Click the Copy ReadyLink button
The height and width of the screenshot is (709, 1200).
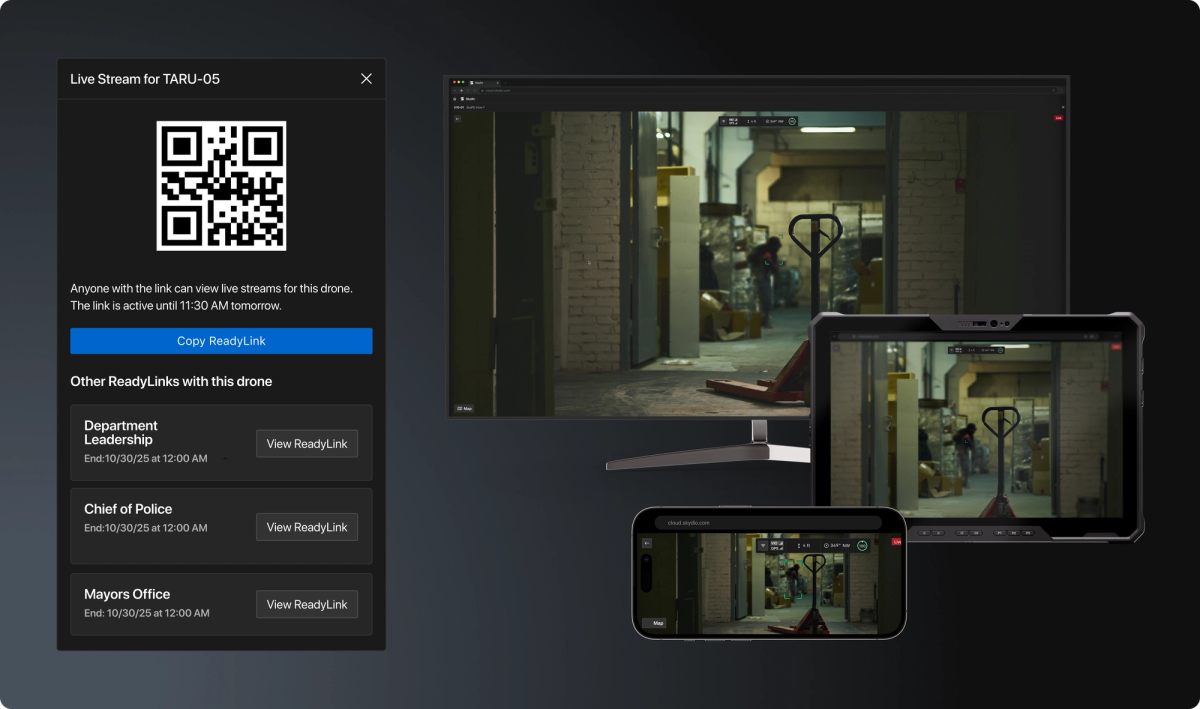tap(220, 341)
